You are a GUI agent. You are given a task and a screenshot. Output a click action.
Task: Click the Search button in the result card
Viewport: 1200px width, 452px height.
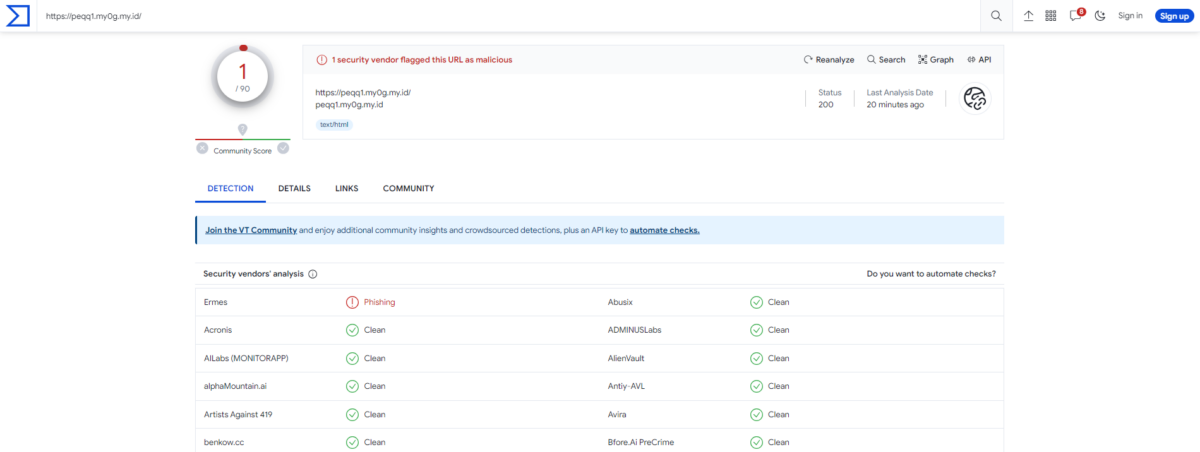(886, 60)
